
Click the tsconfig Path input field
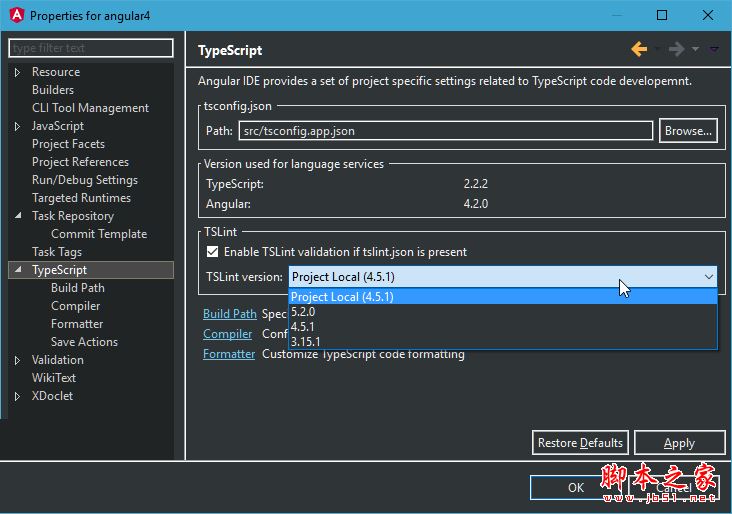point(446,131)
